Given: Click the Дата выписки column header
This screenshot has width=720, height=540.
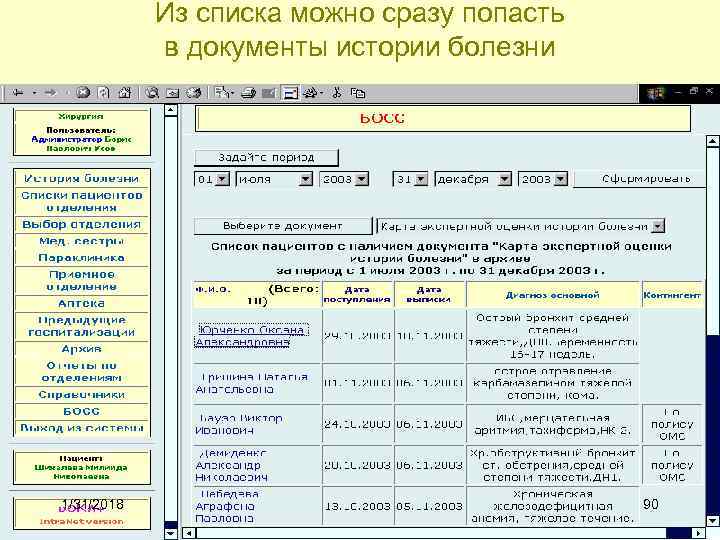Looking at the screenshot, I should [x=428, y=295].
